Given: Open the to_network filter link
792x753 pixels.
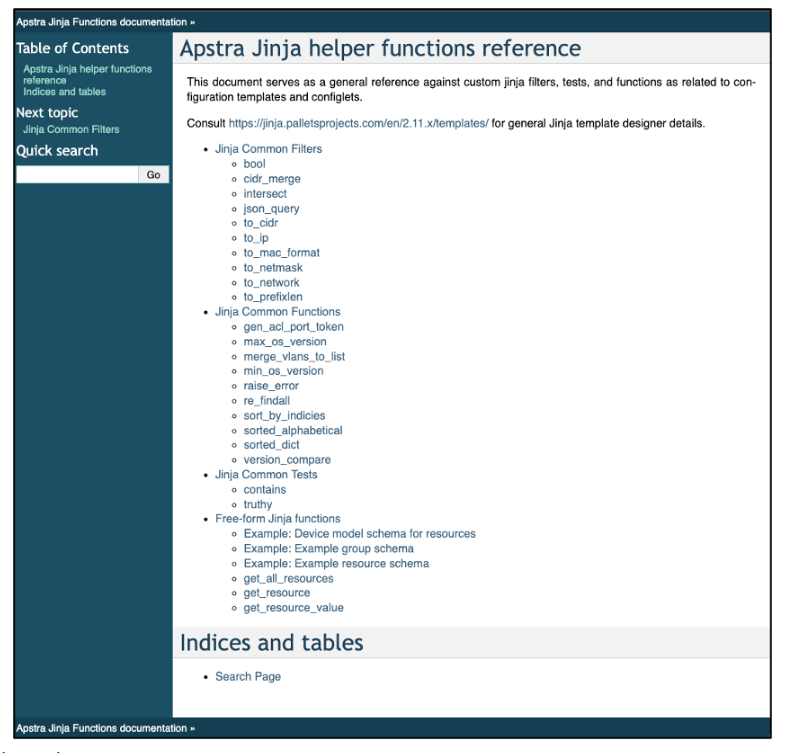Looking at the screenshot, I should pyautogui.click(x=271, y=283).
